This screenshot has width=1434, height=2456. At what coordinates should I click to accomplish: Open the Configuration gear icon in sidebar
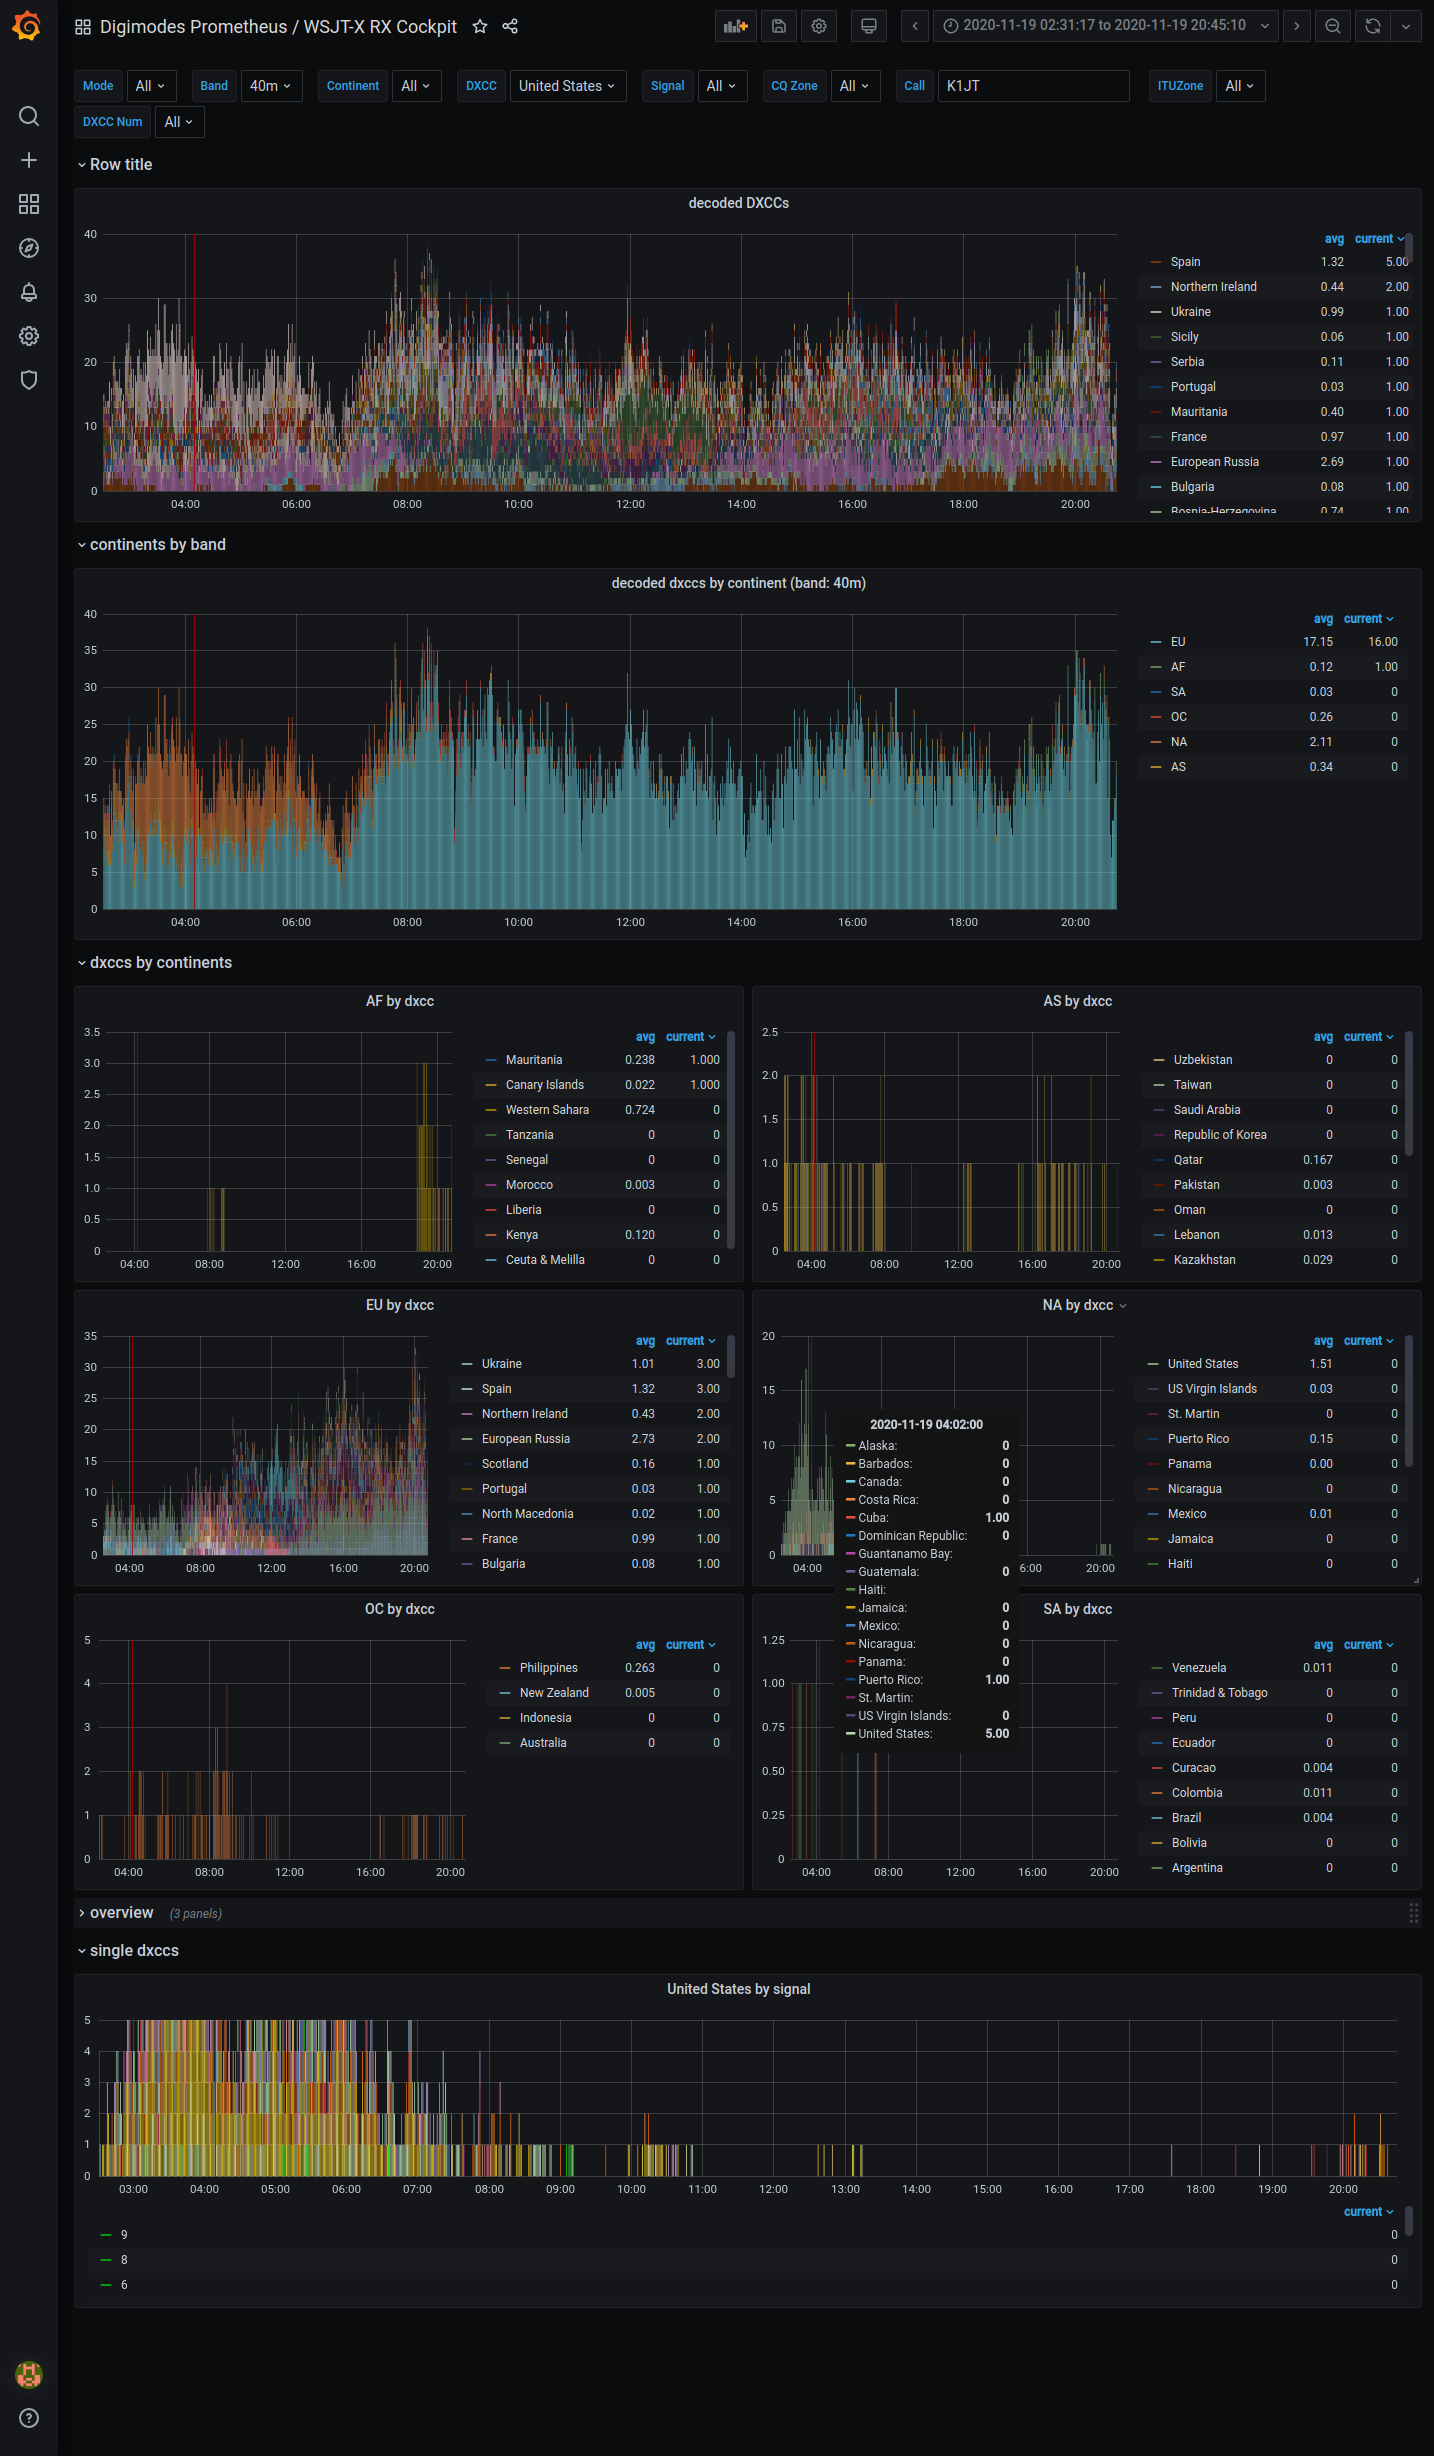click(29, 336)
